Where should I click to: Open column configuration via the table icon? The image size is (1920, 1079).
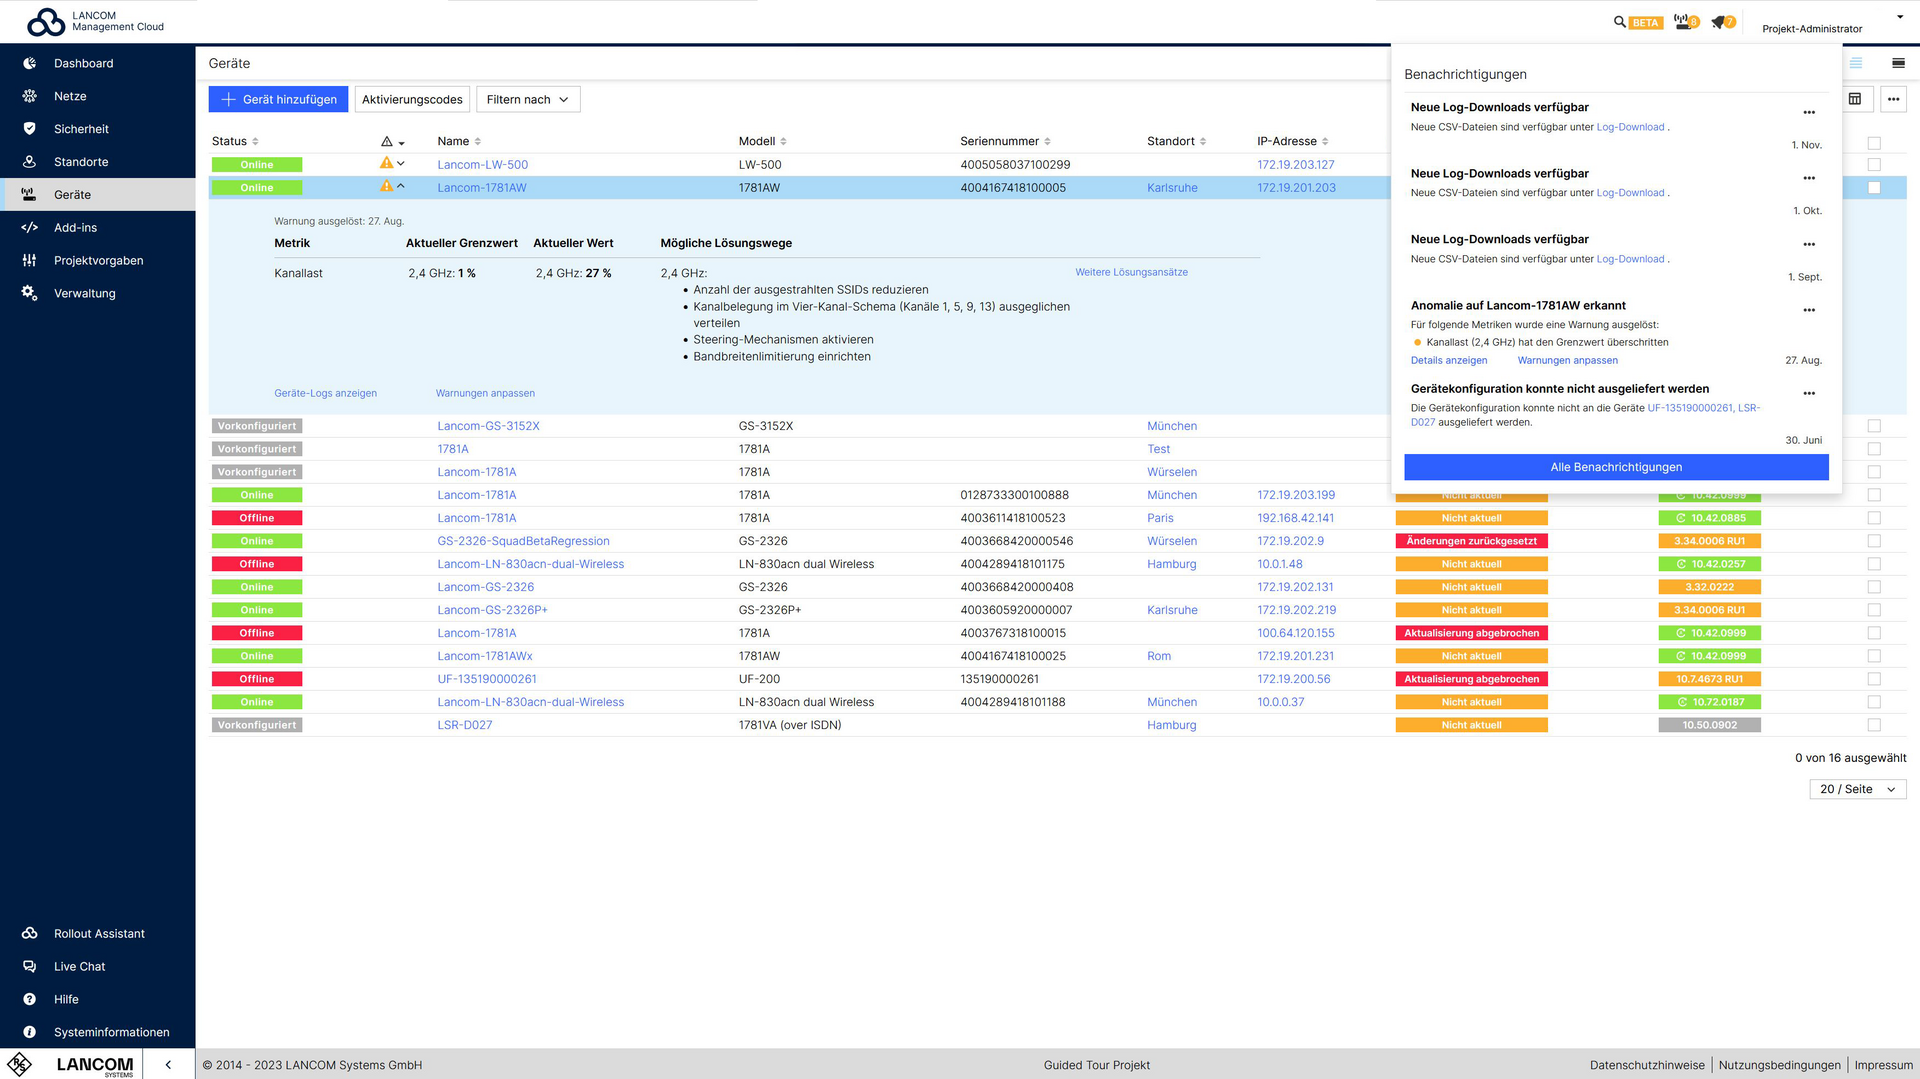(x=1855, y=98)
